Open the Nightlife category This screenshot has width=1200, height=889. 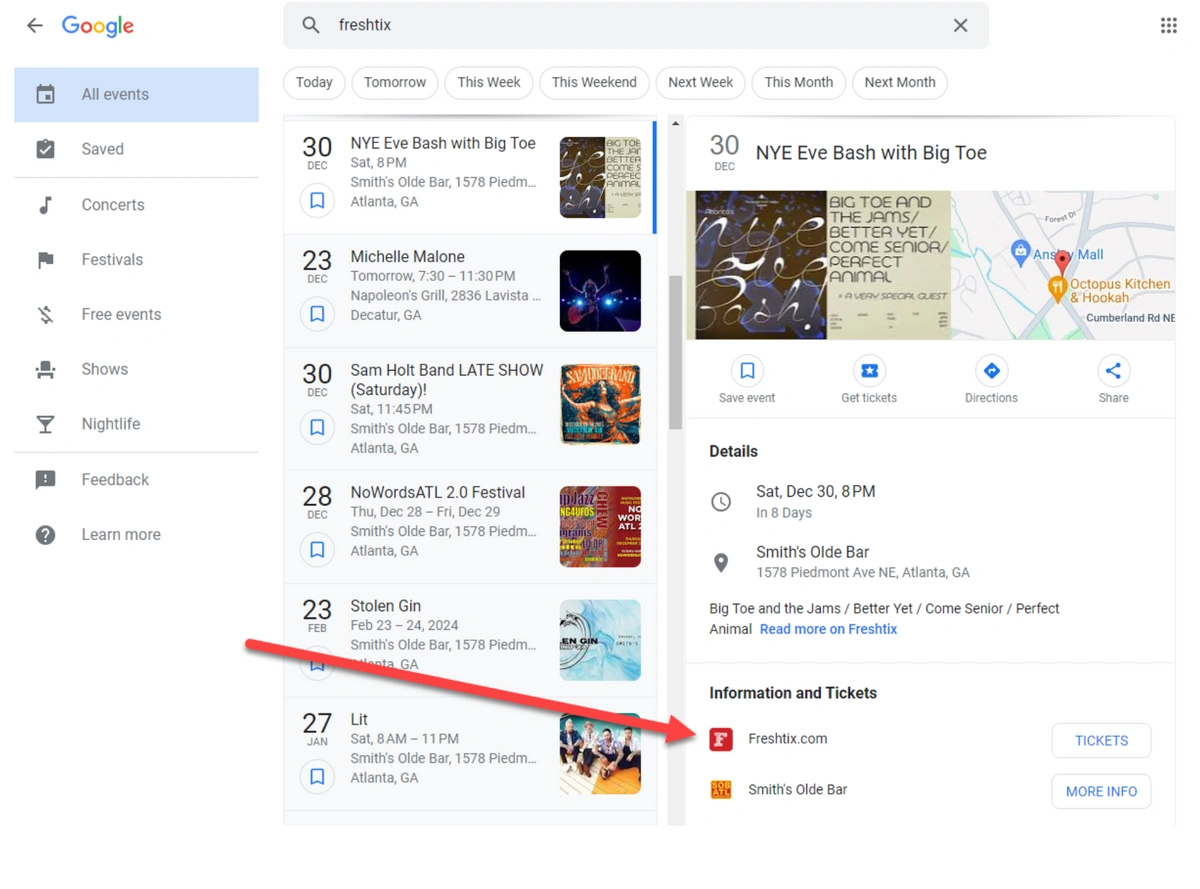click(x=136, y=424)
